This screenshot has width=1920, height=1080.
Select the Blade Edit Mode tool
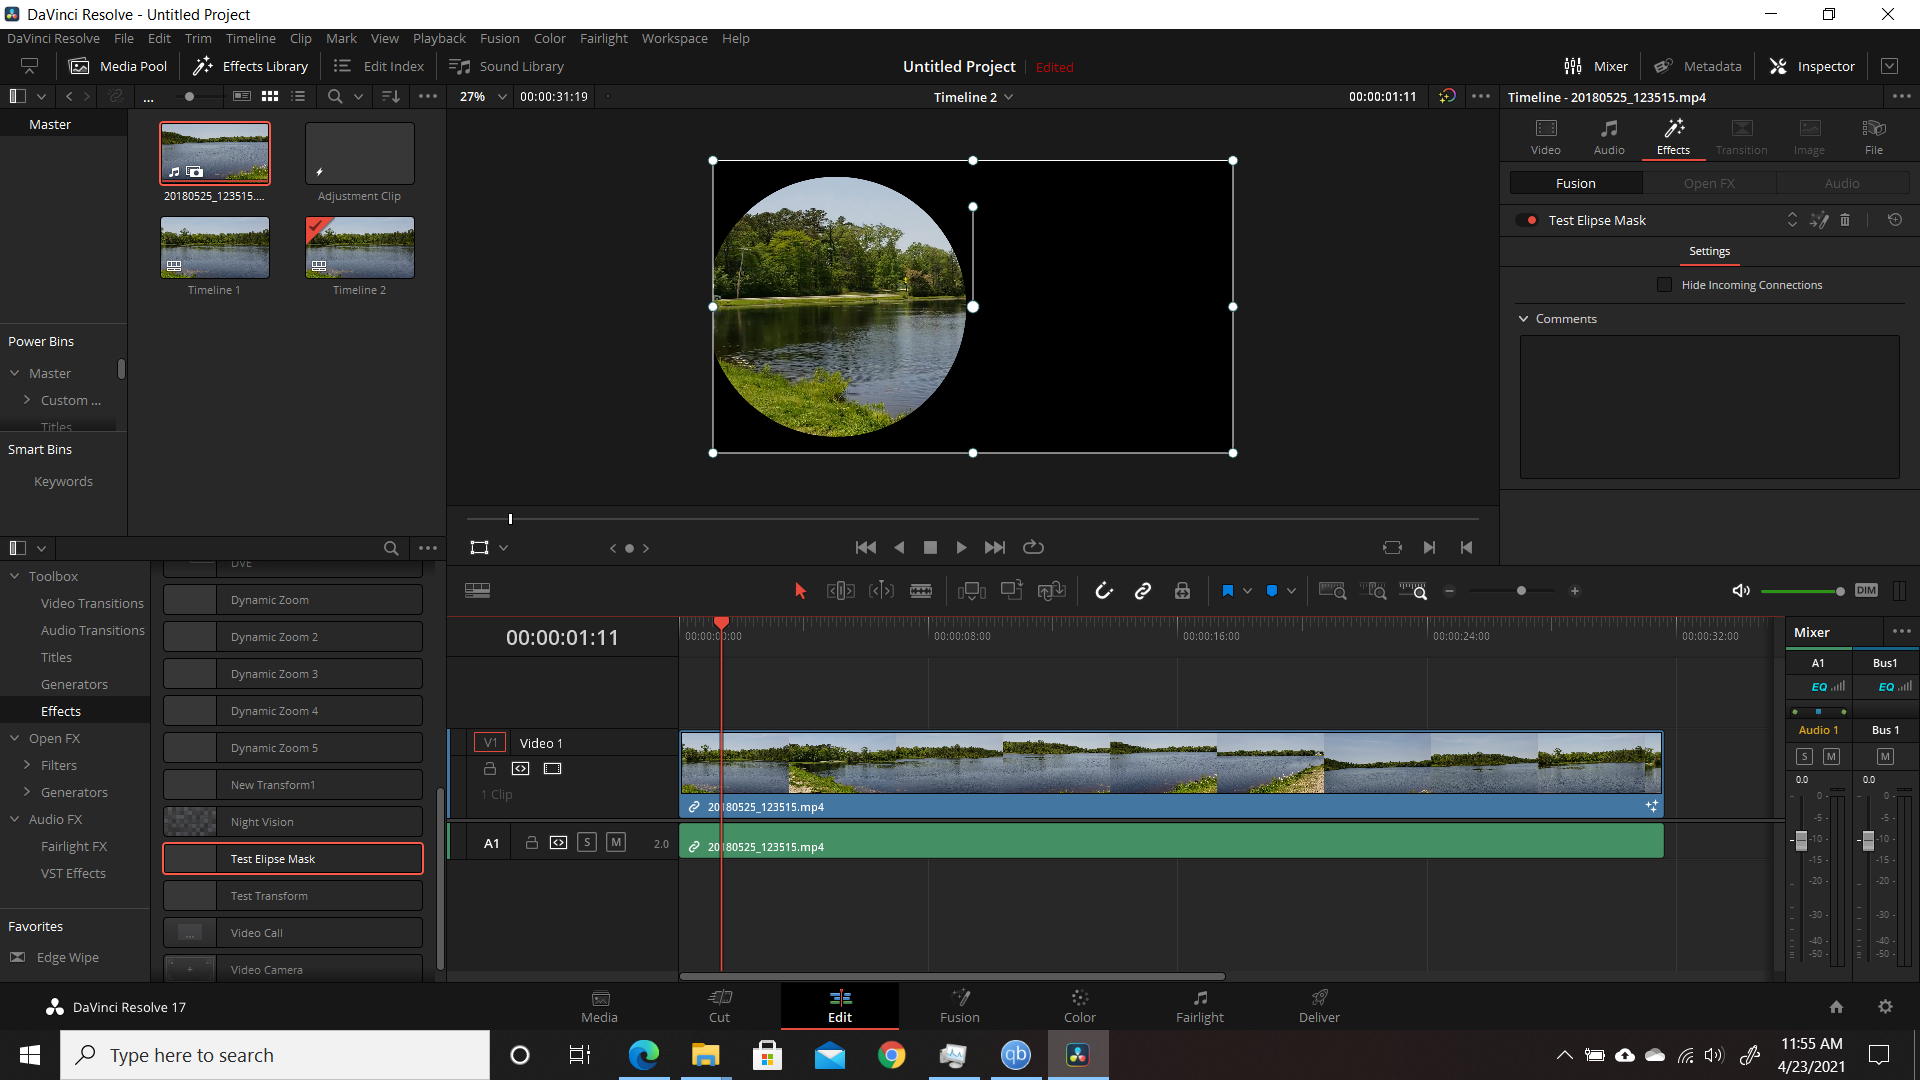(921, 591)
